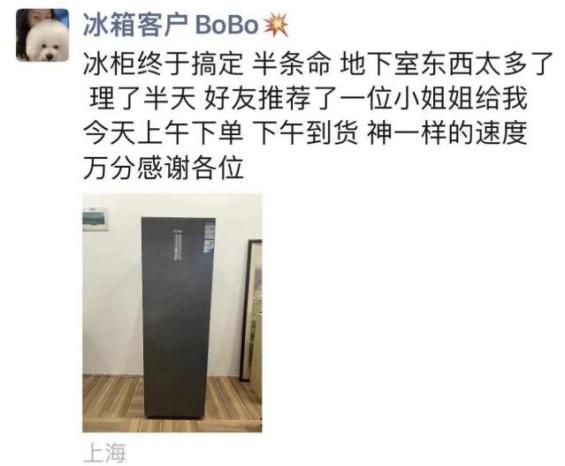Tap the text 下午到货

point(306,133)
